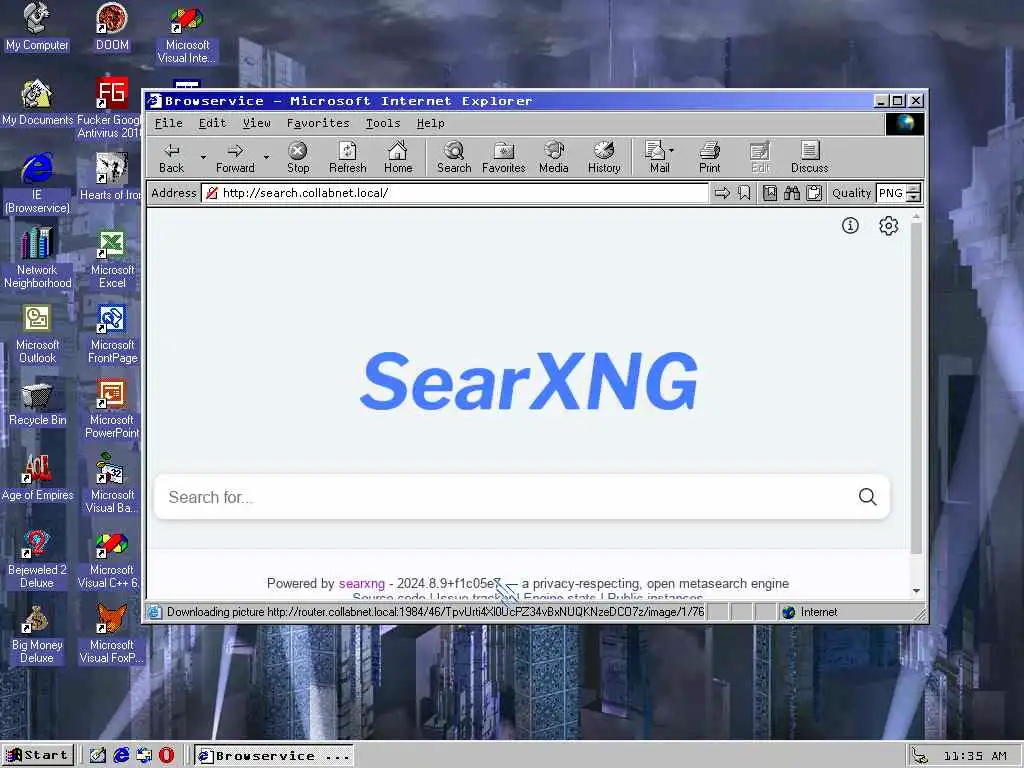Viewport: 1024px width, 768px height.
Task: Click the magnifier search submit icon
Action: pyautogui.click(x=867, y=497)
